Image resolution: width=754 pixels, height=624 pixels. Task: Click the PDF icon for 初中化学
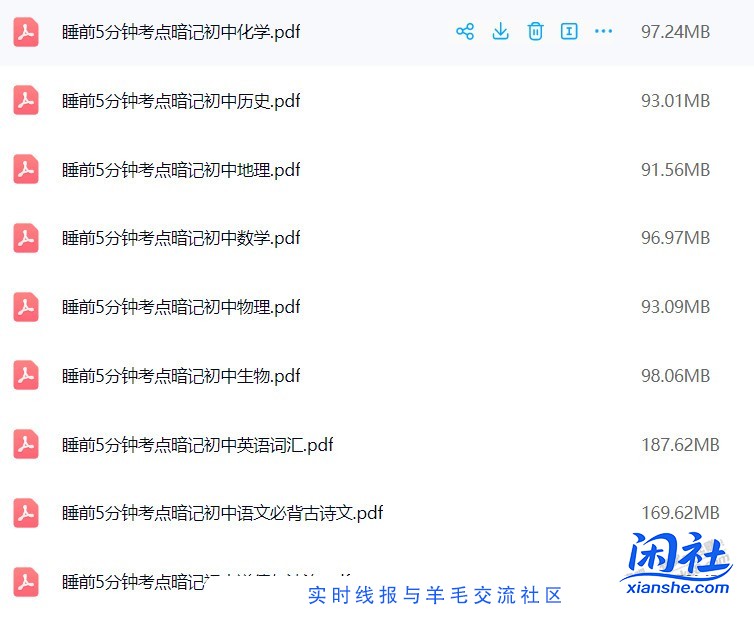point(26,32)
